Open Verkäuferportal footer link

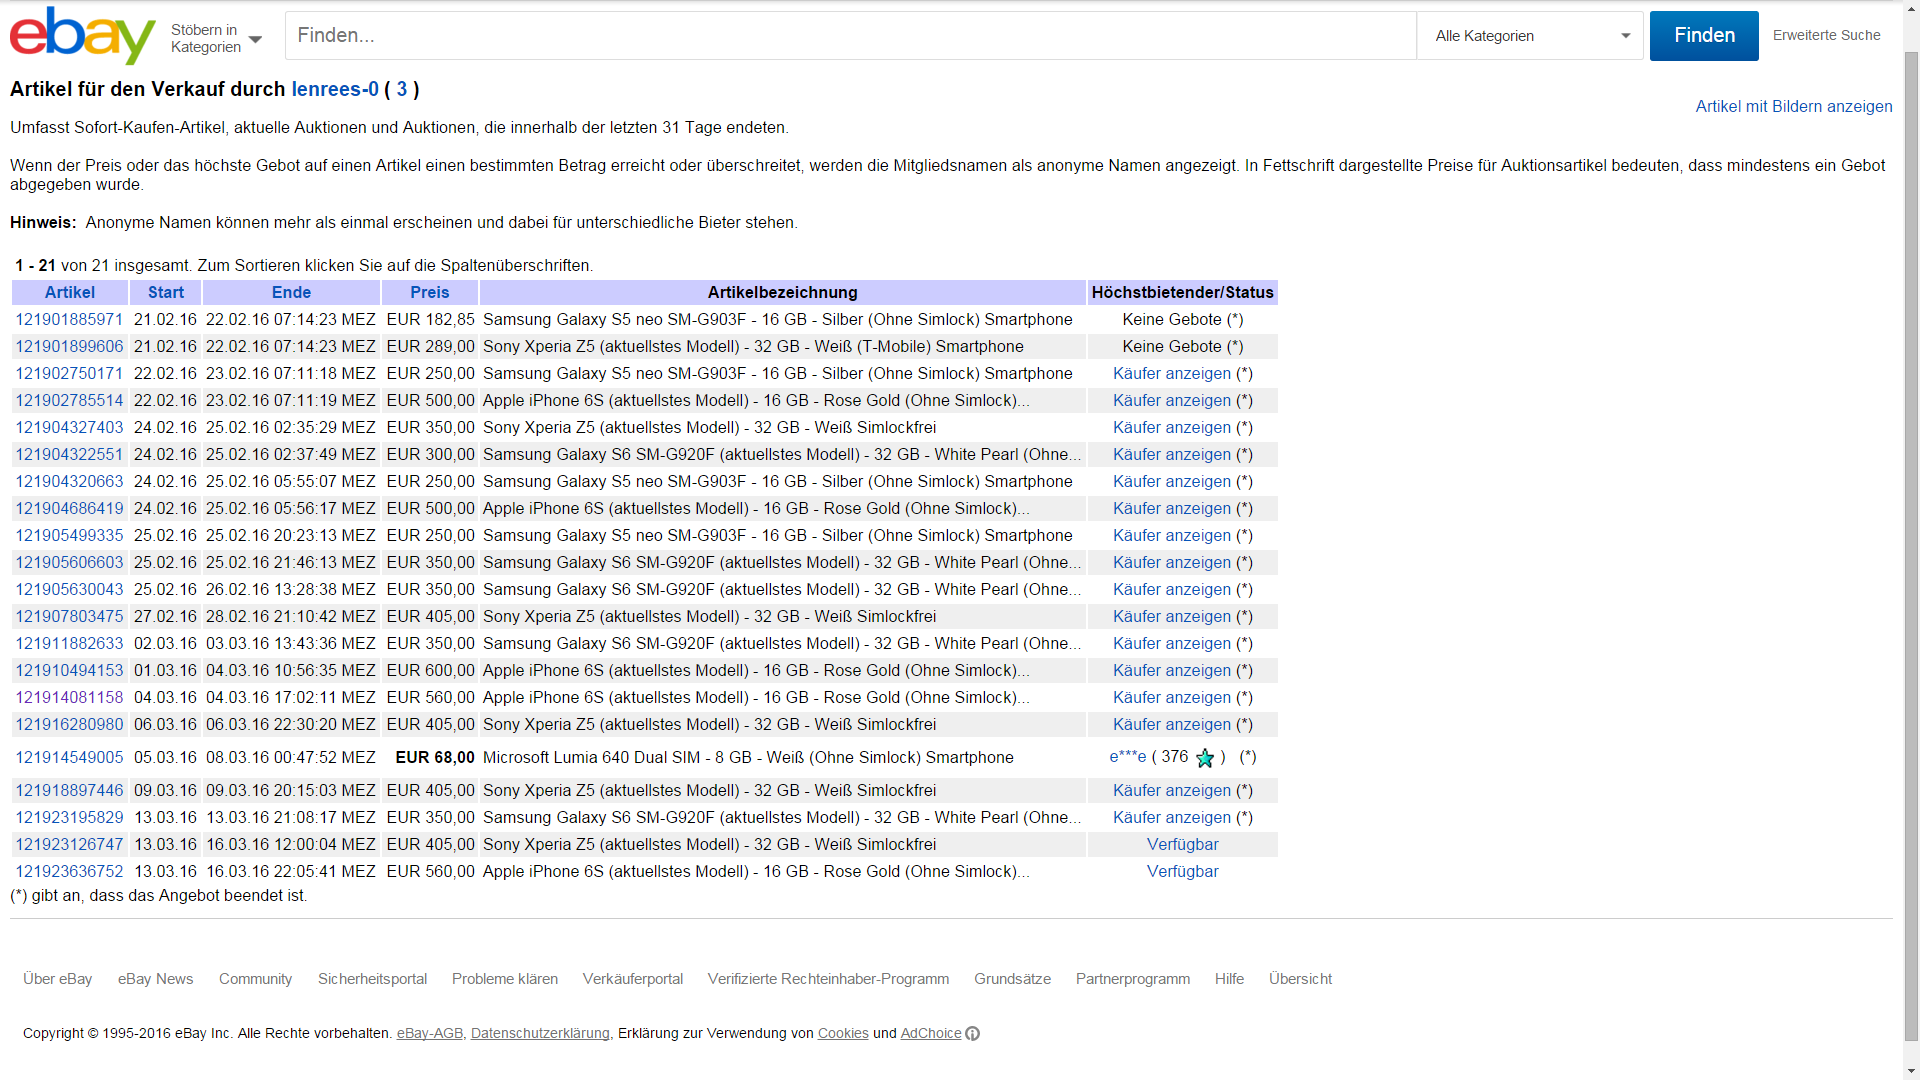pos(633,979)
